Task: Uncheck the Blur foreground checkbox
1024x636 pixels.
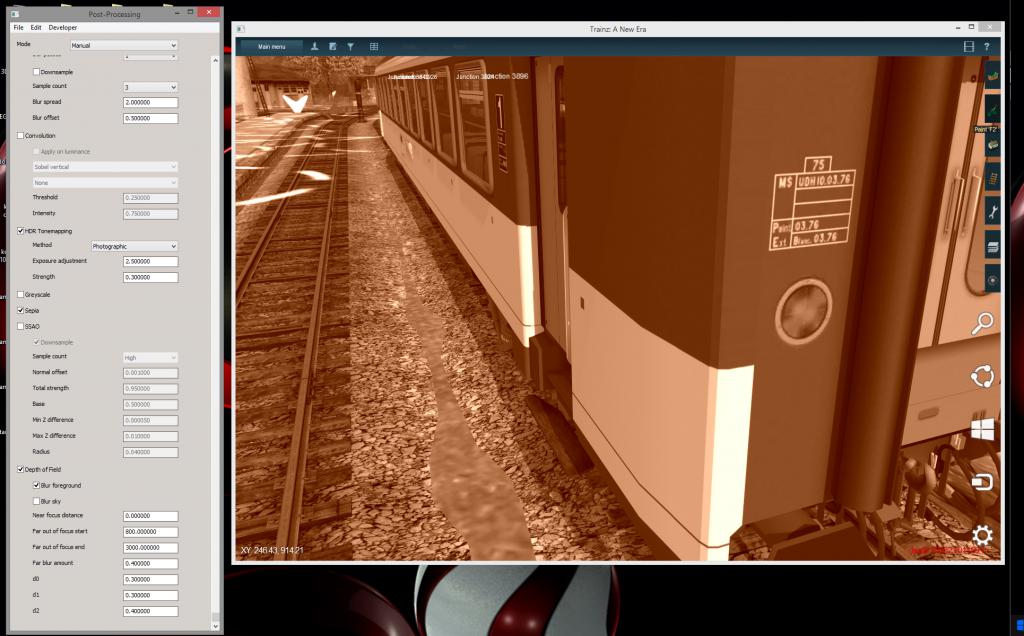Action: (37, 485)
